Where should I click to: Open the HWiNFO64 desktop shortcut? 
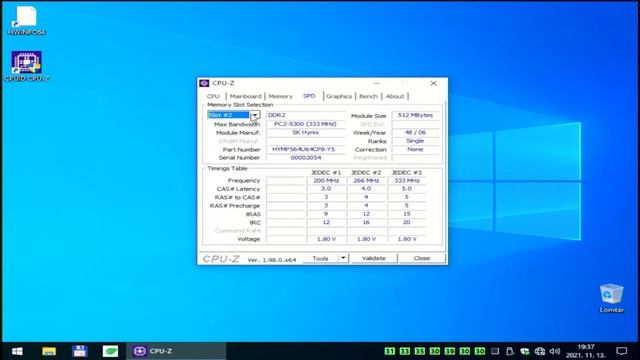27,20
